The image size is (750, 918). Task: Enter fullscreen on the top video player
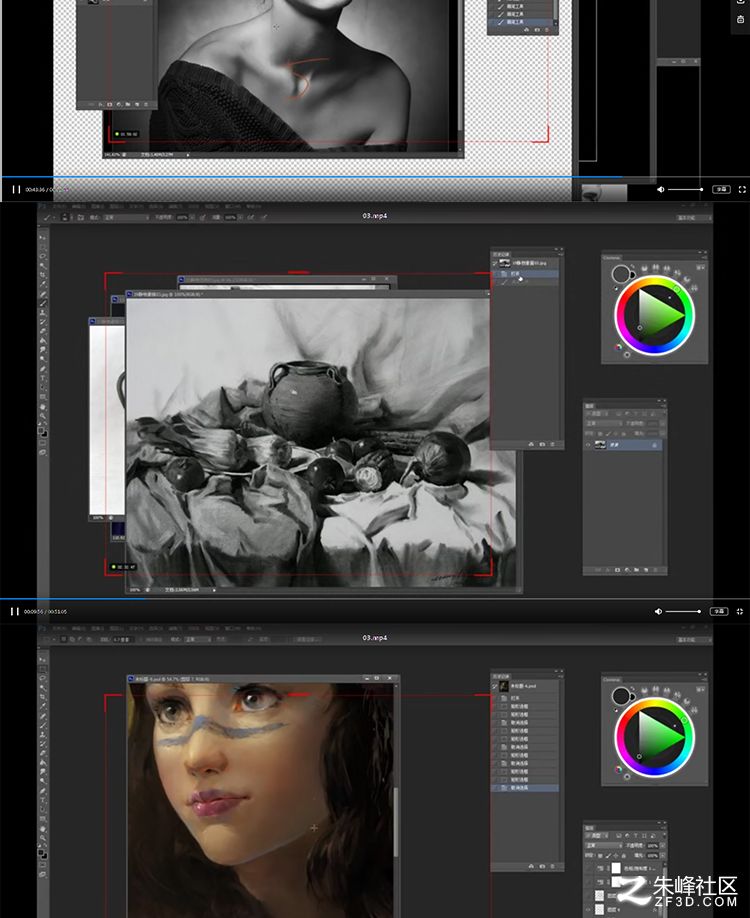pos(742,189)
